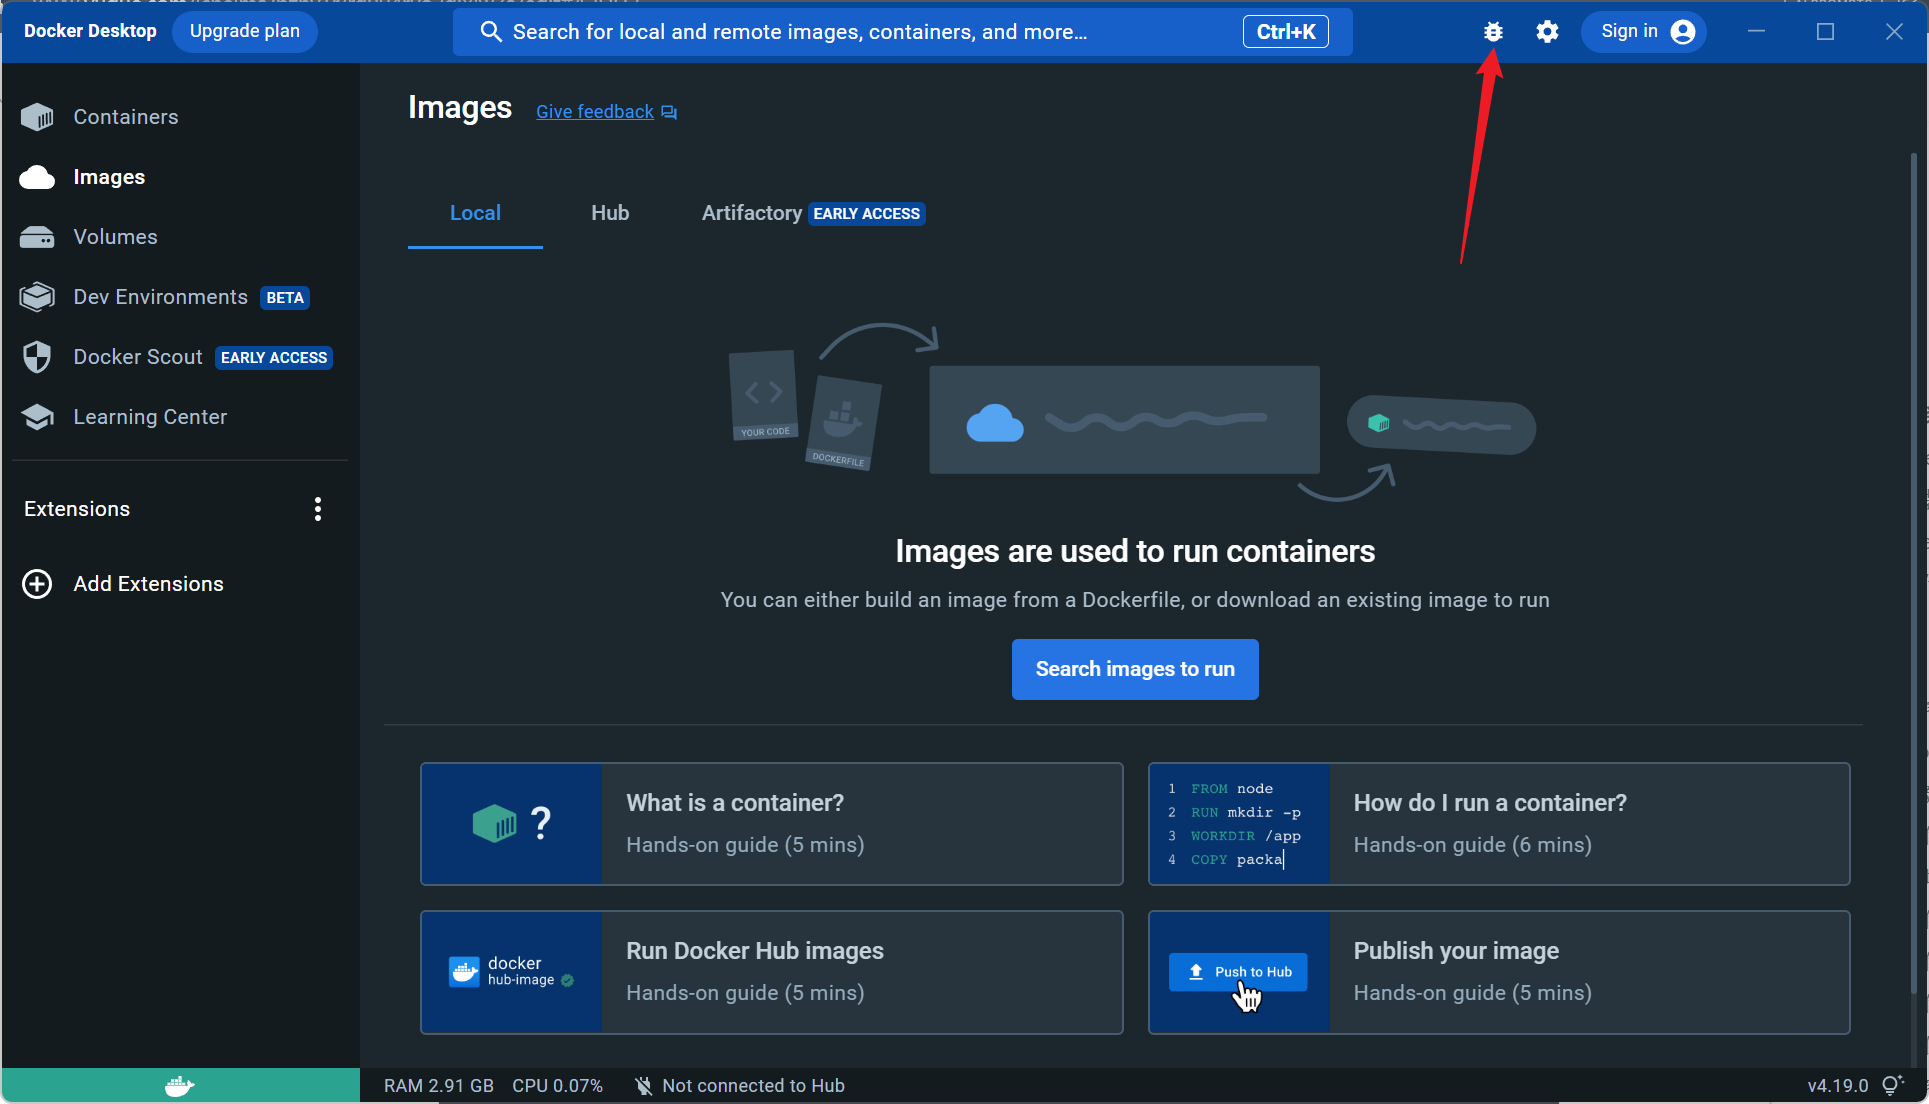Click the lightbulb notifications icon in status bar
This screenshot has width=1929, height=1104.
[1892, 1085]
